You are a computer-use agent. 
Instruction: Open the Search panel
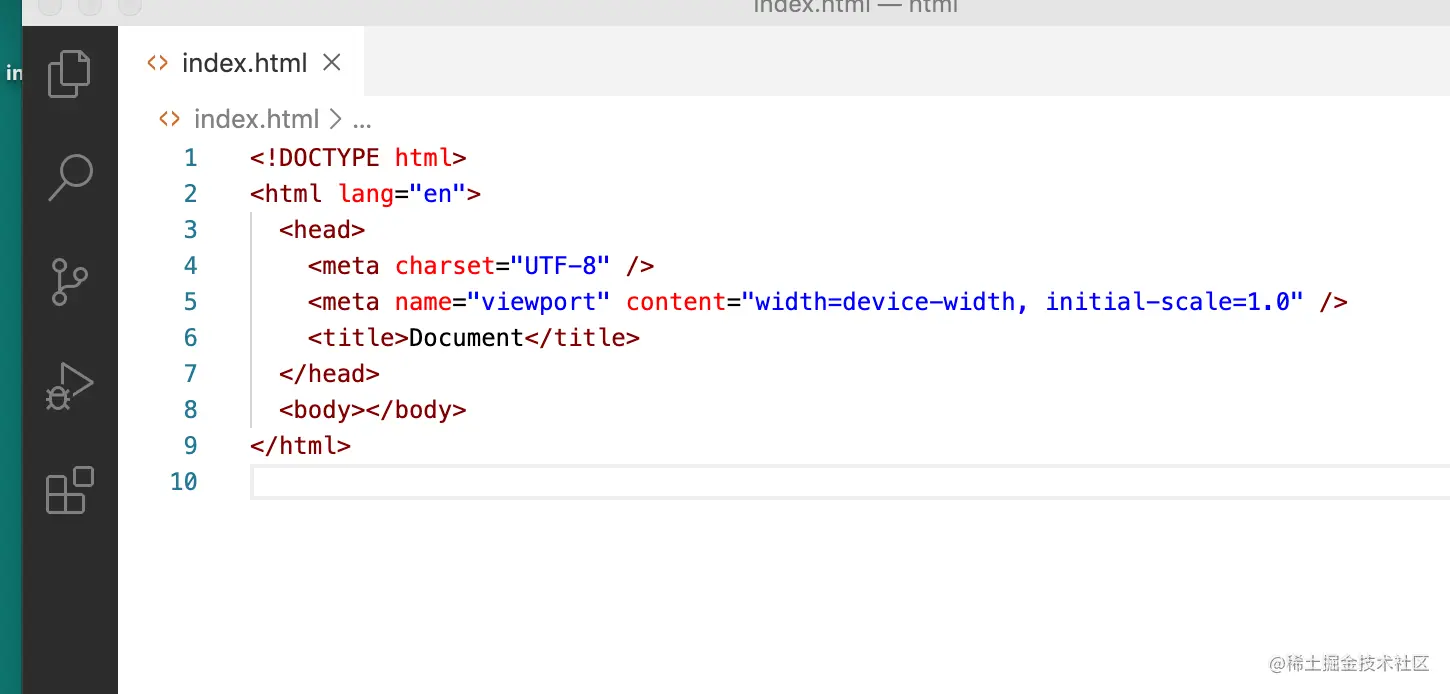pyautogui.click(x=70, y=178)
